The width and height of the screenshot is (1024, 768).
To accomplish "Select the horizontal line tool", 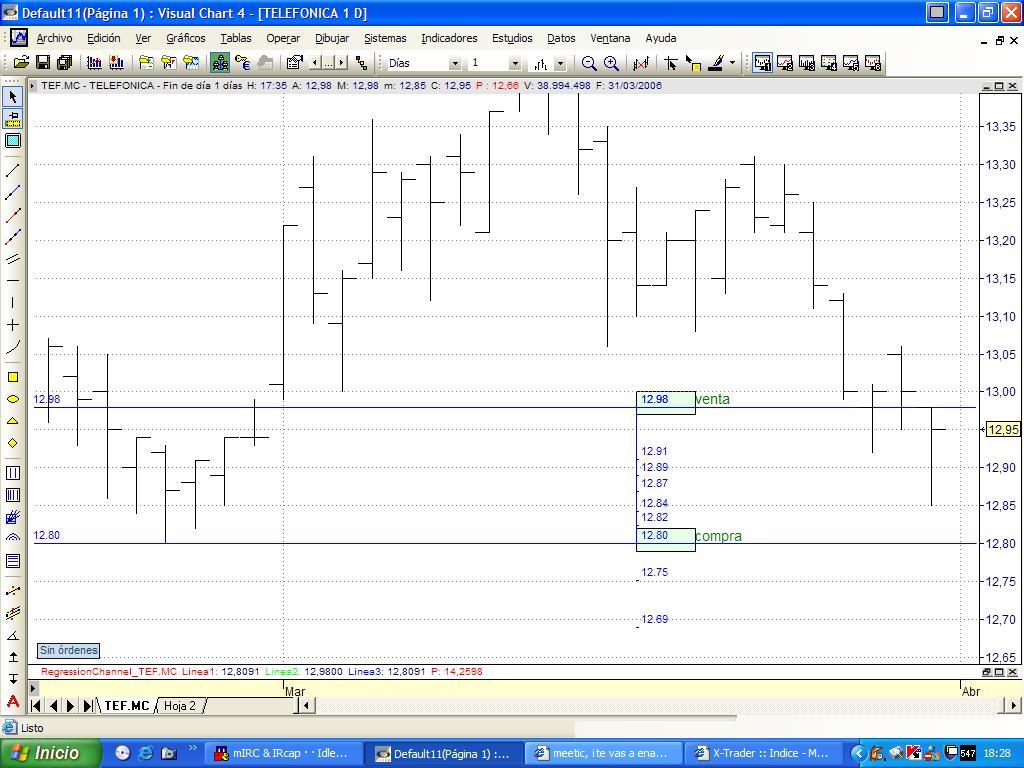I will 12,281.
